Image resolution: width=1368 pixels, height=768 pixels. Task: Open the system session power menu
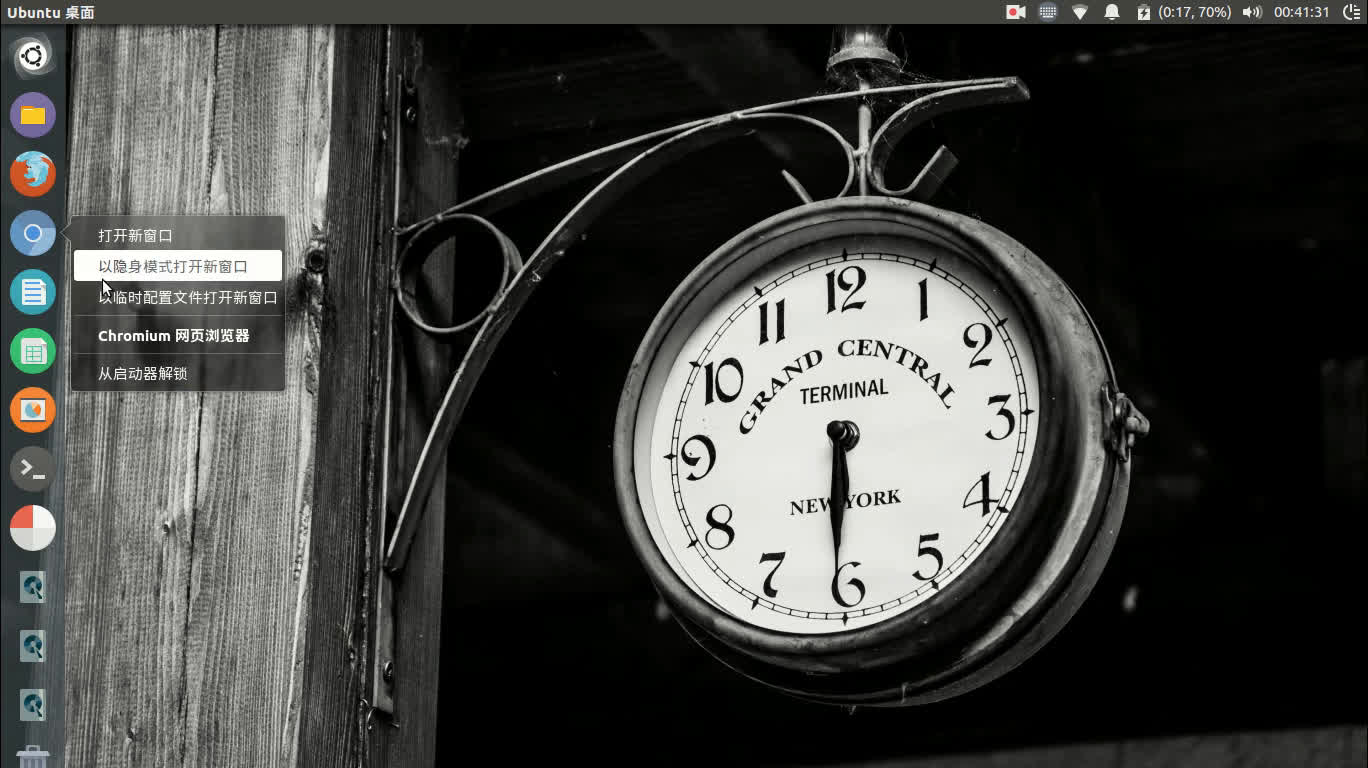[x=1350, y=12]
